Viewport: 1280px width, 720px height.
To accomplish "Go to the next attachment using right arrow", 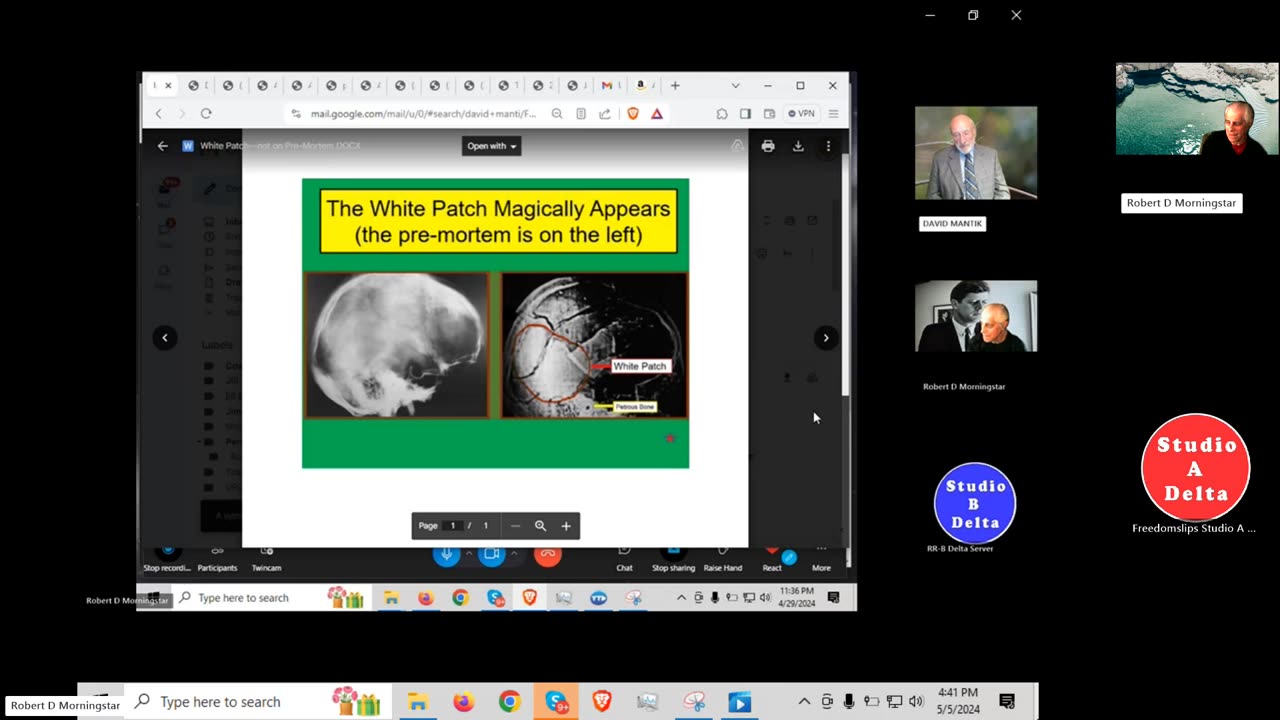I will coord(826,338).
